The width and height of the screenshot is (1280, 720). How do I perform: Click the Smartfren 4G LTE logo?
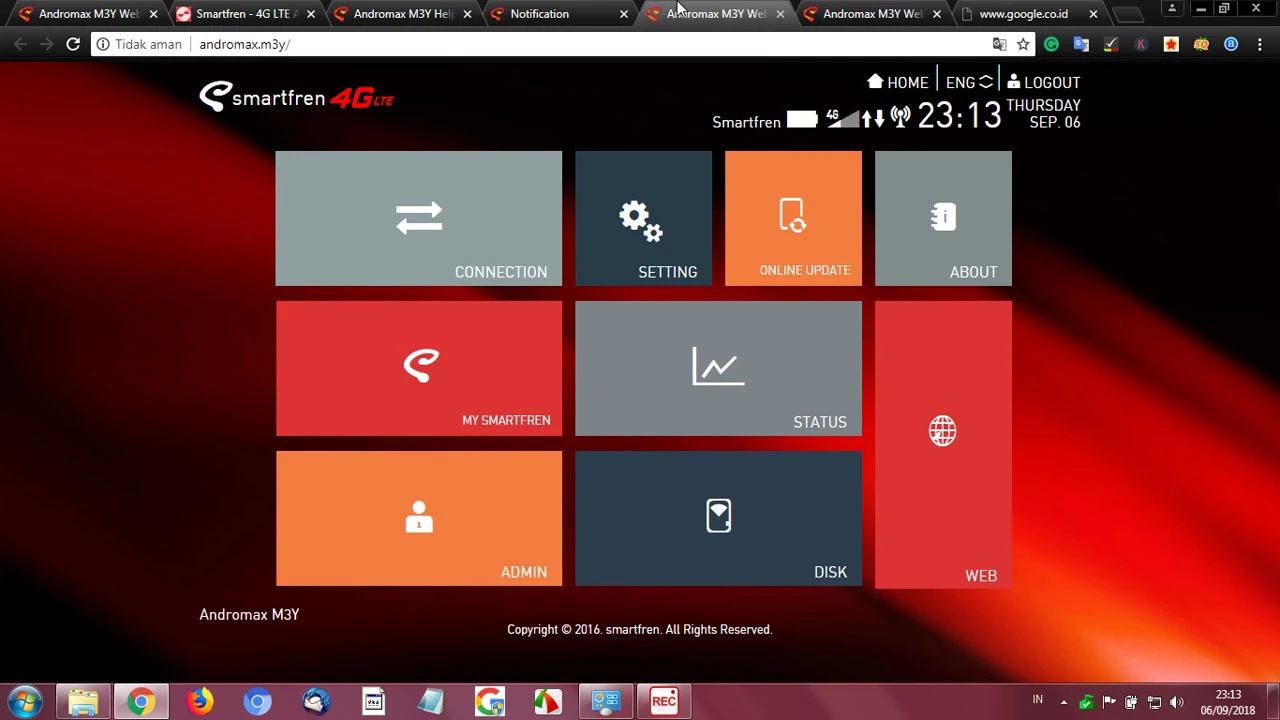pyautogui.click(x=296, y=97)
